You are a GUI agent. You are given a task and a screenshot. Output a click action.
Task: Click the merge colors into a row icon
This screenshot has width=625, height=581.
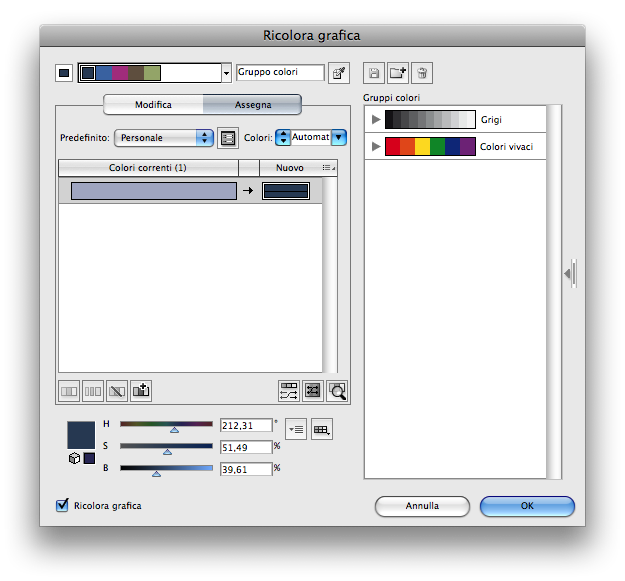click(x=69, y=391)
